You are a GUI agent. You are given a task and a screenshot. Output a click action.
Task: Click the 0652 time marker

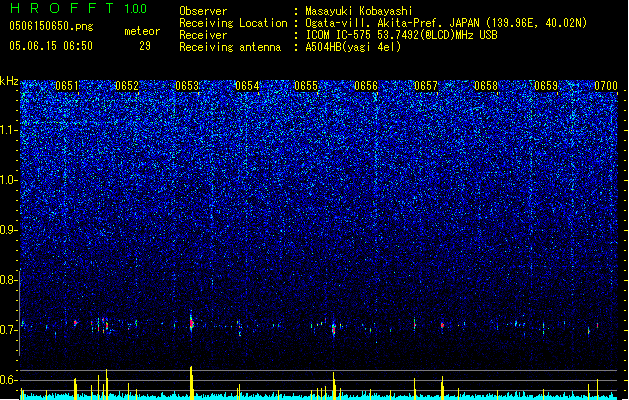tap(127, 86)
